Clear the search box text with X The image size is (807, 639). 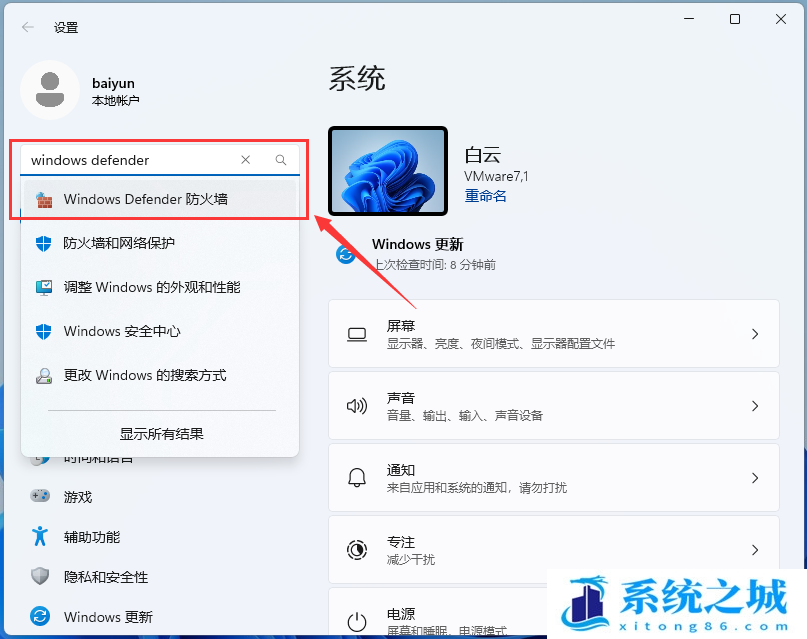pyautogui.click(x=245, y=160)
